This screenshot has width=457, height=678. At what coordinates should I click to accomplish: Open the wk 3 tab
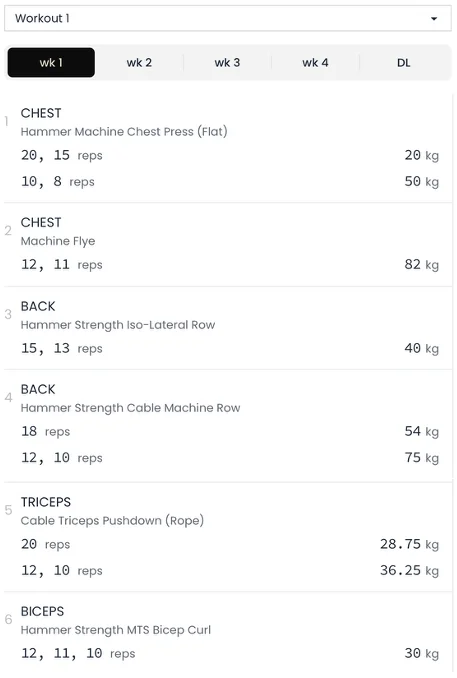coord(227,63)
